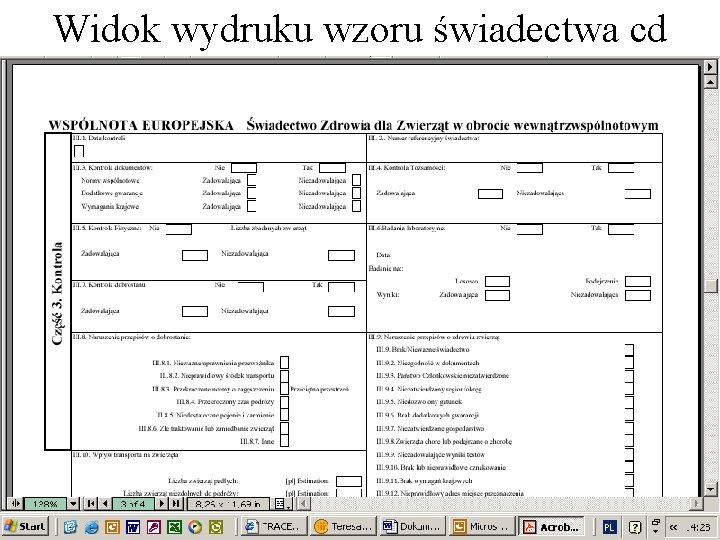720x540 pixels.
Task: Switch to the Teresa... taskbar window
Action: point(343,526)
